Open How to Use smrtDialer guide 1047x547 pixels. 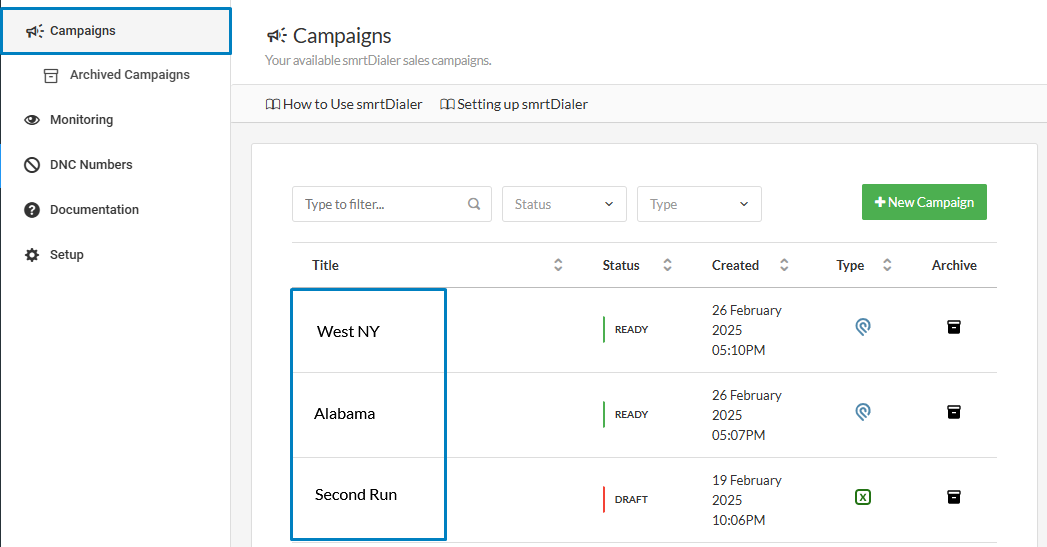(x=344, y=104)
